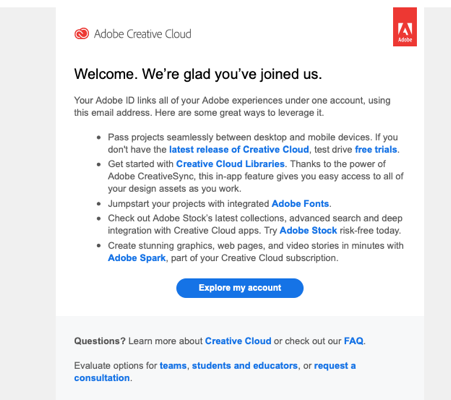Click the red Adobe logo badge

point(405,27)
